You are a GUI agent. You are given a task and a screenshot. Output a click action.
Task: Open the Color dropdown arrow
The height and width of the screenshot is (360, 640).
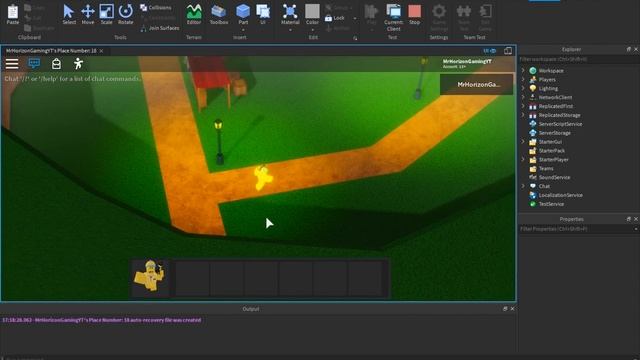pyautogui.click(x=312, y=30)
